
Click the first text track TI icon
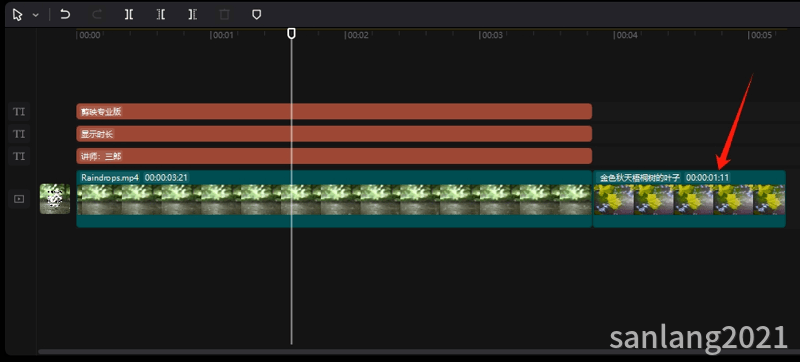click(x=19, y=112)
